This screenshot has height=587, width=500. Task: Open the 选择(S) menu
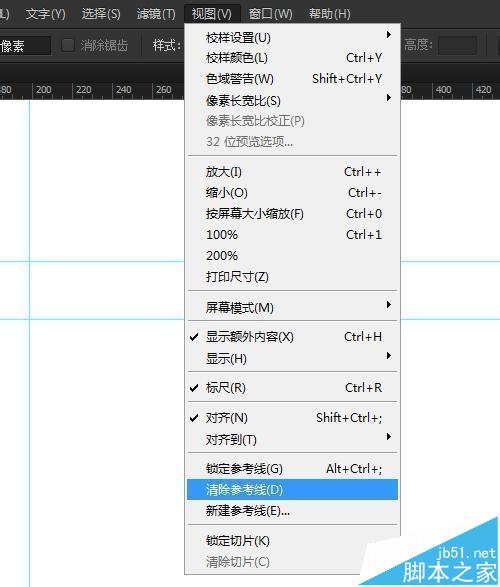101,14
